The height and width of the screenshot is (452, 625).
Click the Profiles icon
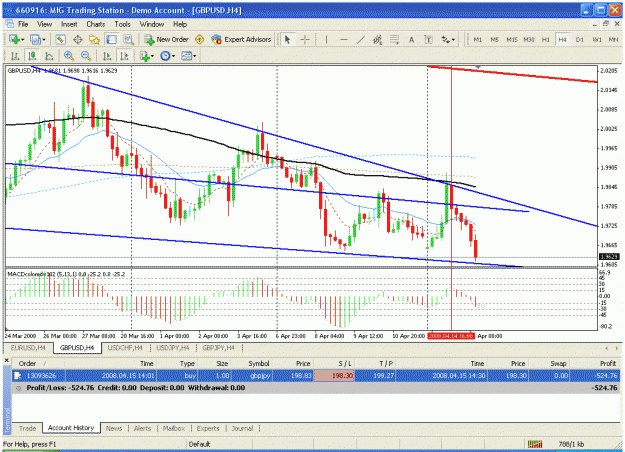click(35, 39)
